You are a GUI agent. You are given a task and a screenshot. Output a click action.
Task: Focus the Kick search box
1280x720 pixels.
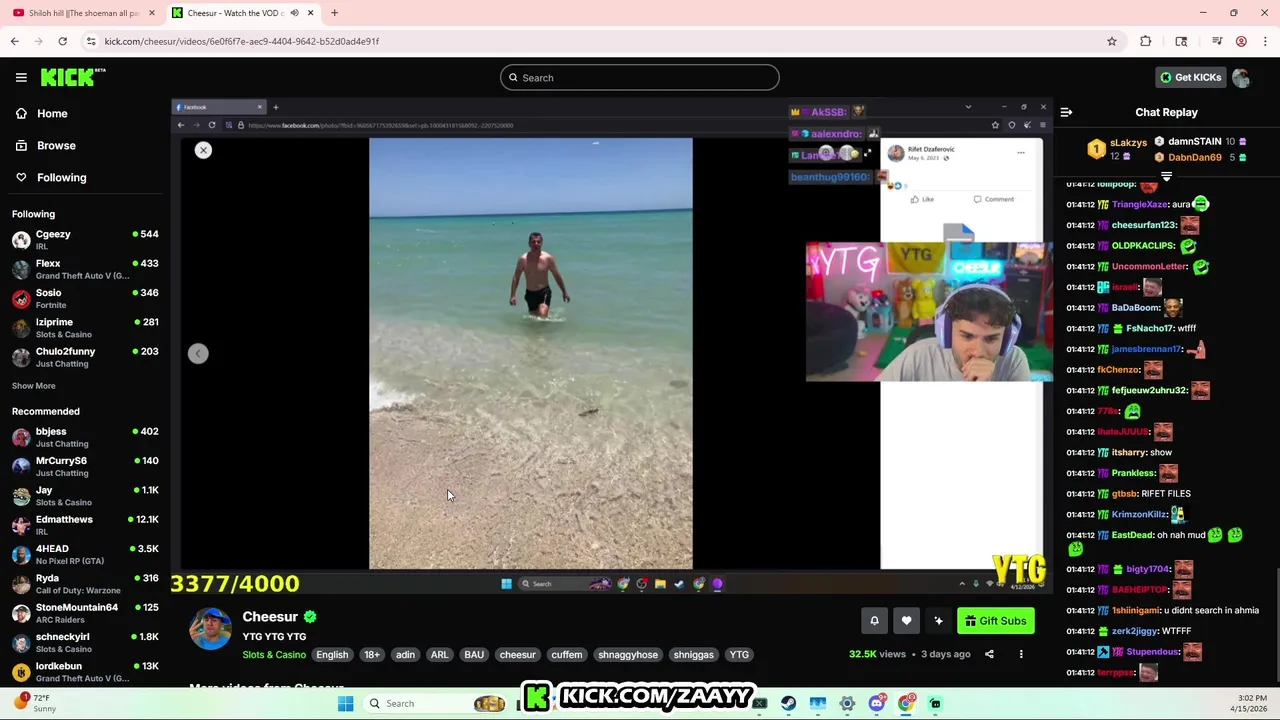[x=640, y=77]
